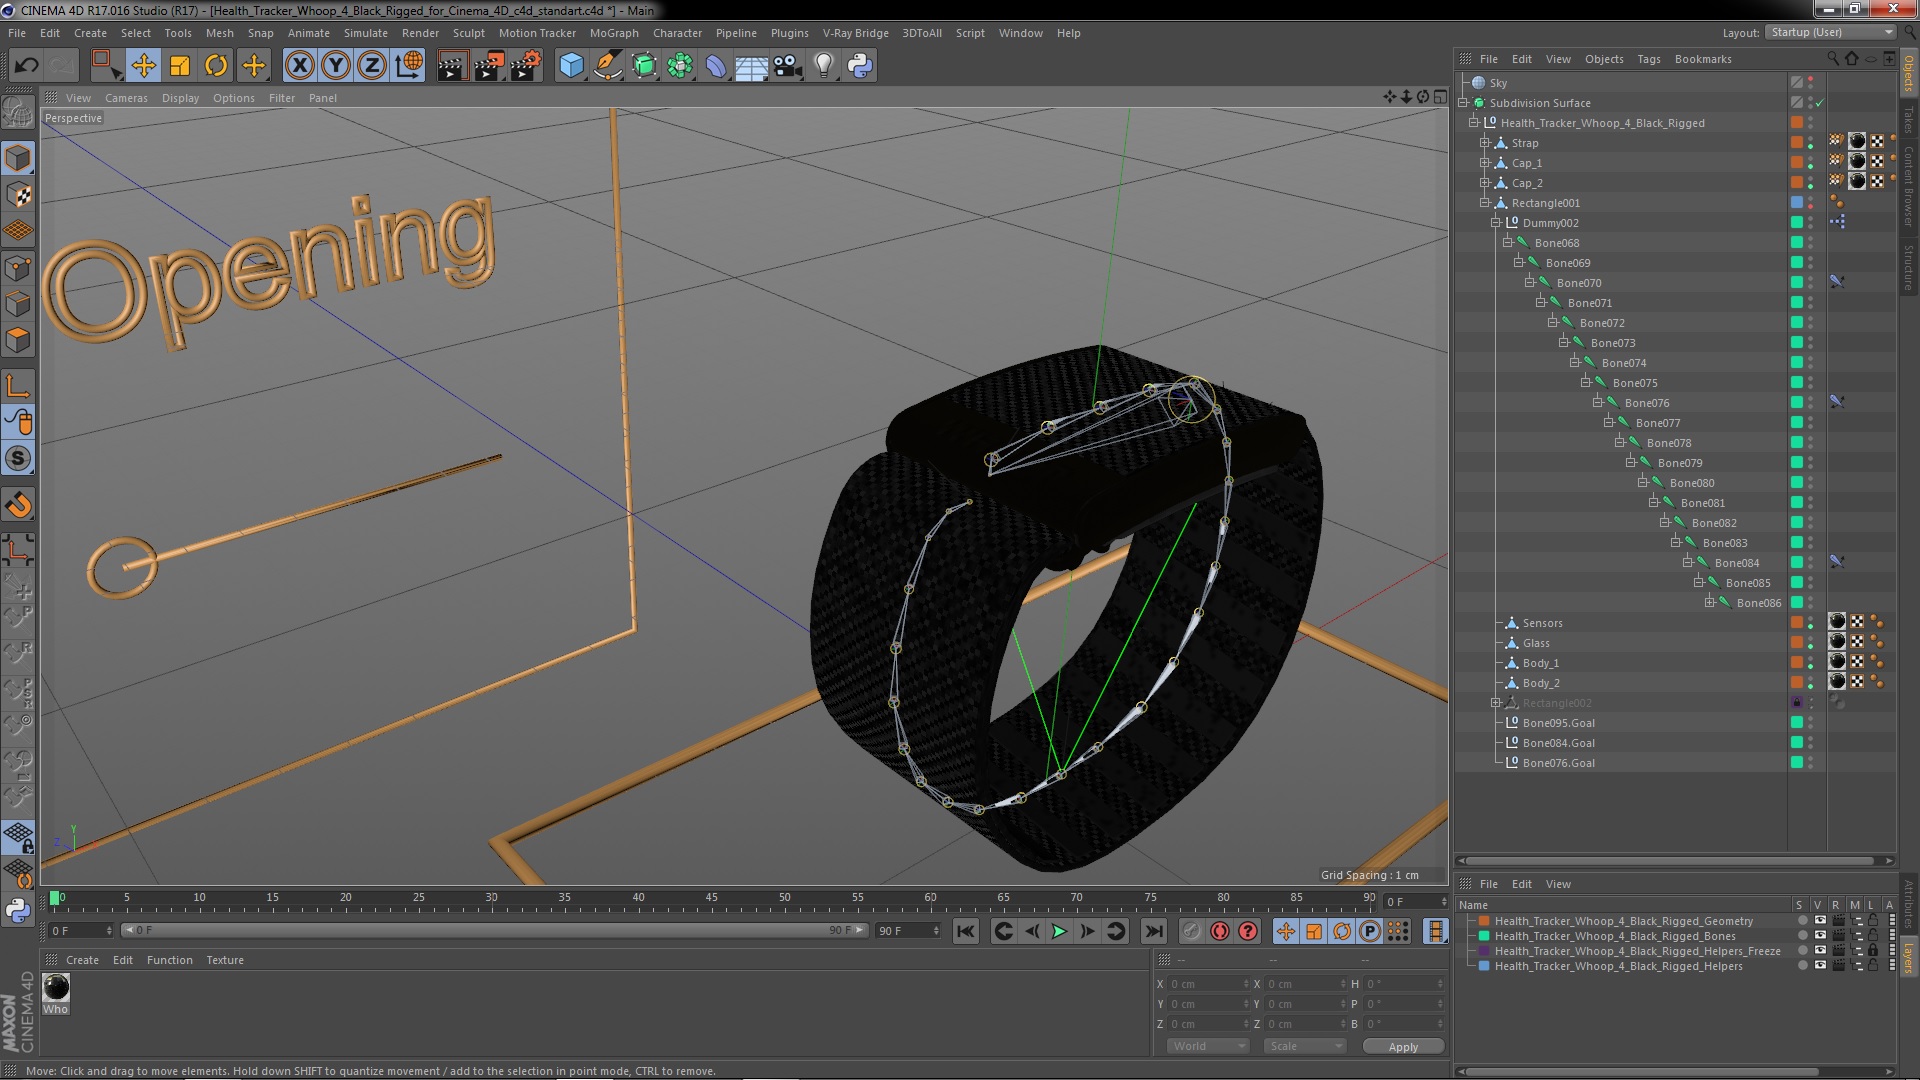Open the Cameras viewport menu
The height and width of the screenshot is (1080, 1920).
click(126, 98)
